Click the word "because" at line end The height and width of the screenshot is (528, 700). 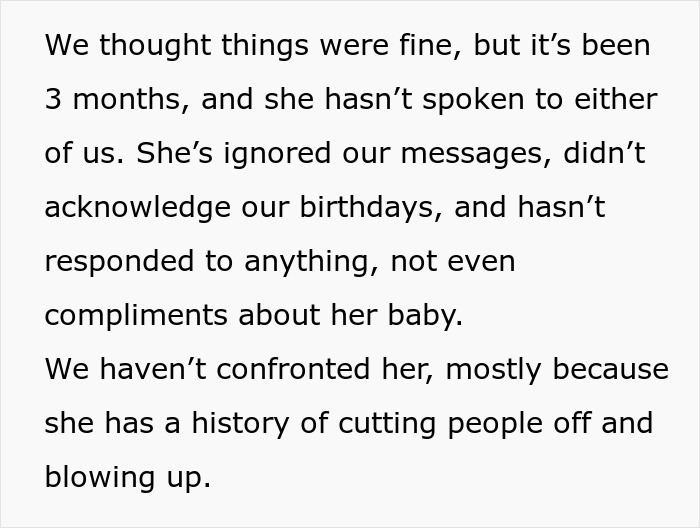[611, 370]
